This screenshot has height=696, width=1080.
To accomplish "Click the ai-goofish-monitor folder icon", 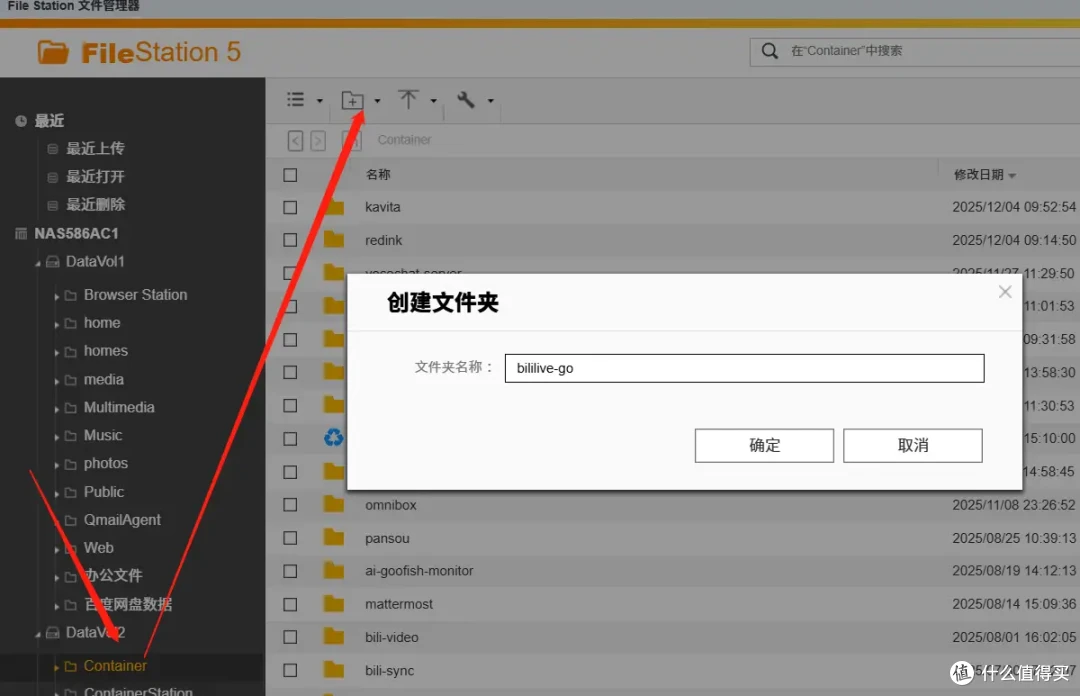I will (334, 570).
